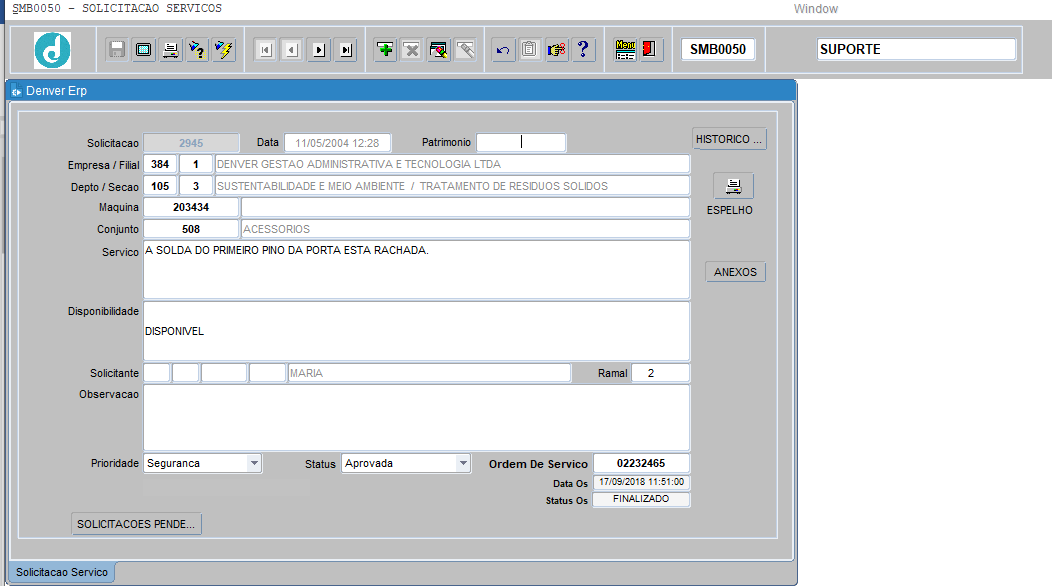
Task: Click the Ordem De Servico field 02232465
Action: (641, 463)
